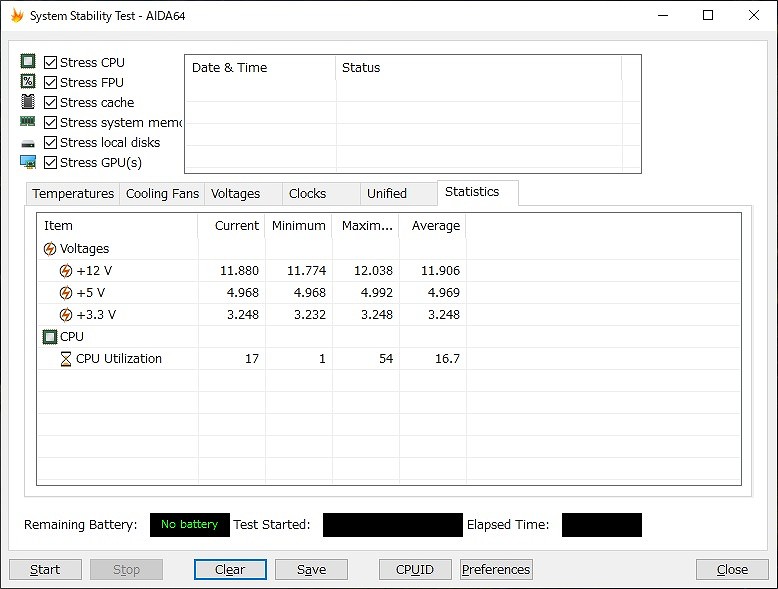Sort by the Average column header
The image size is (778, 589).
pos(435,226)
